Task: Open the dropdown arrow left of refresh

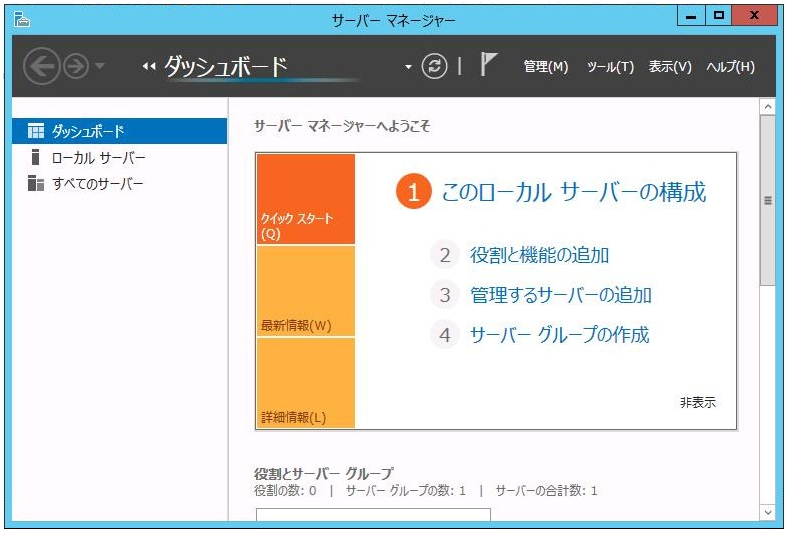Action: 408,67
